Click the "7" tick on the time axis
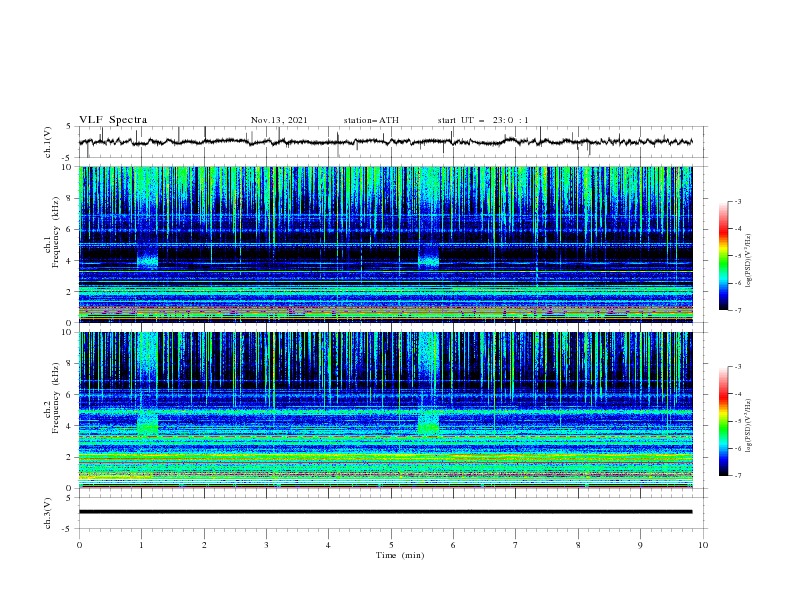This screenshot has width=792, height=612. 516,545
